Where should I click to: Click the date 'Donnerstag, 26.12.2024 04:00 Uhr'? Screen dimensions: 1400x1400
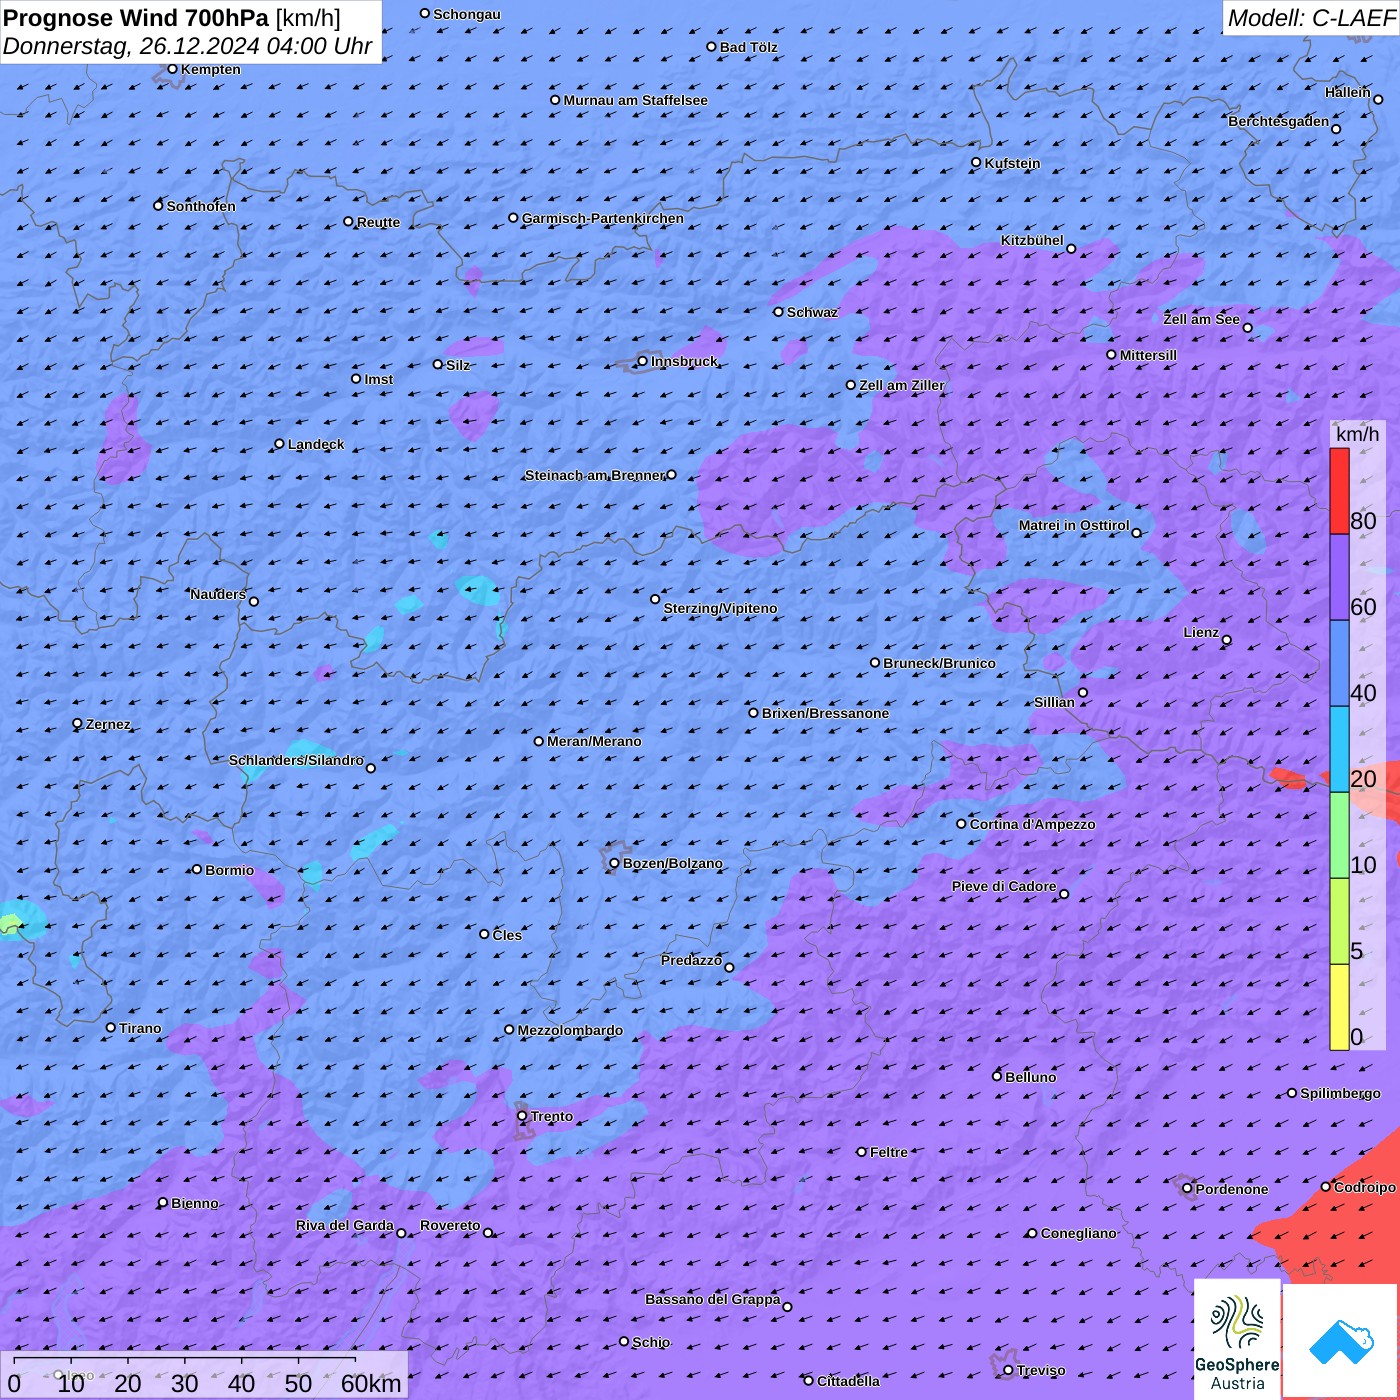click(188, 46)
